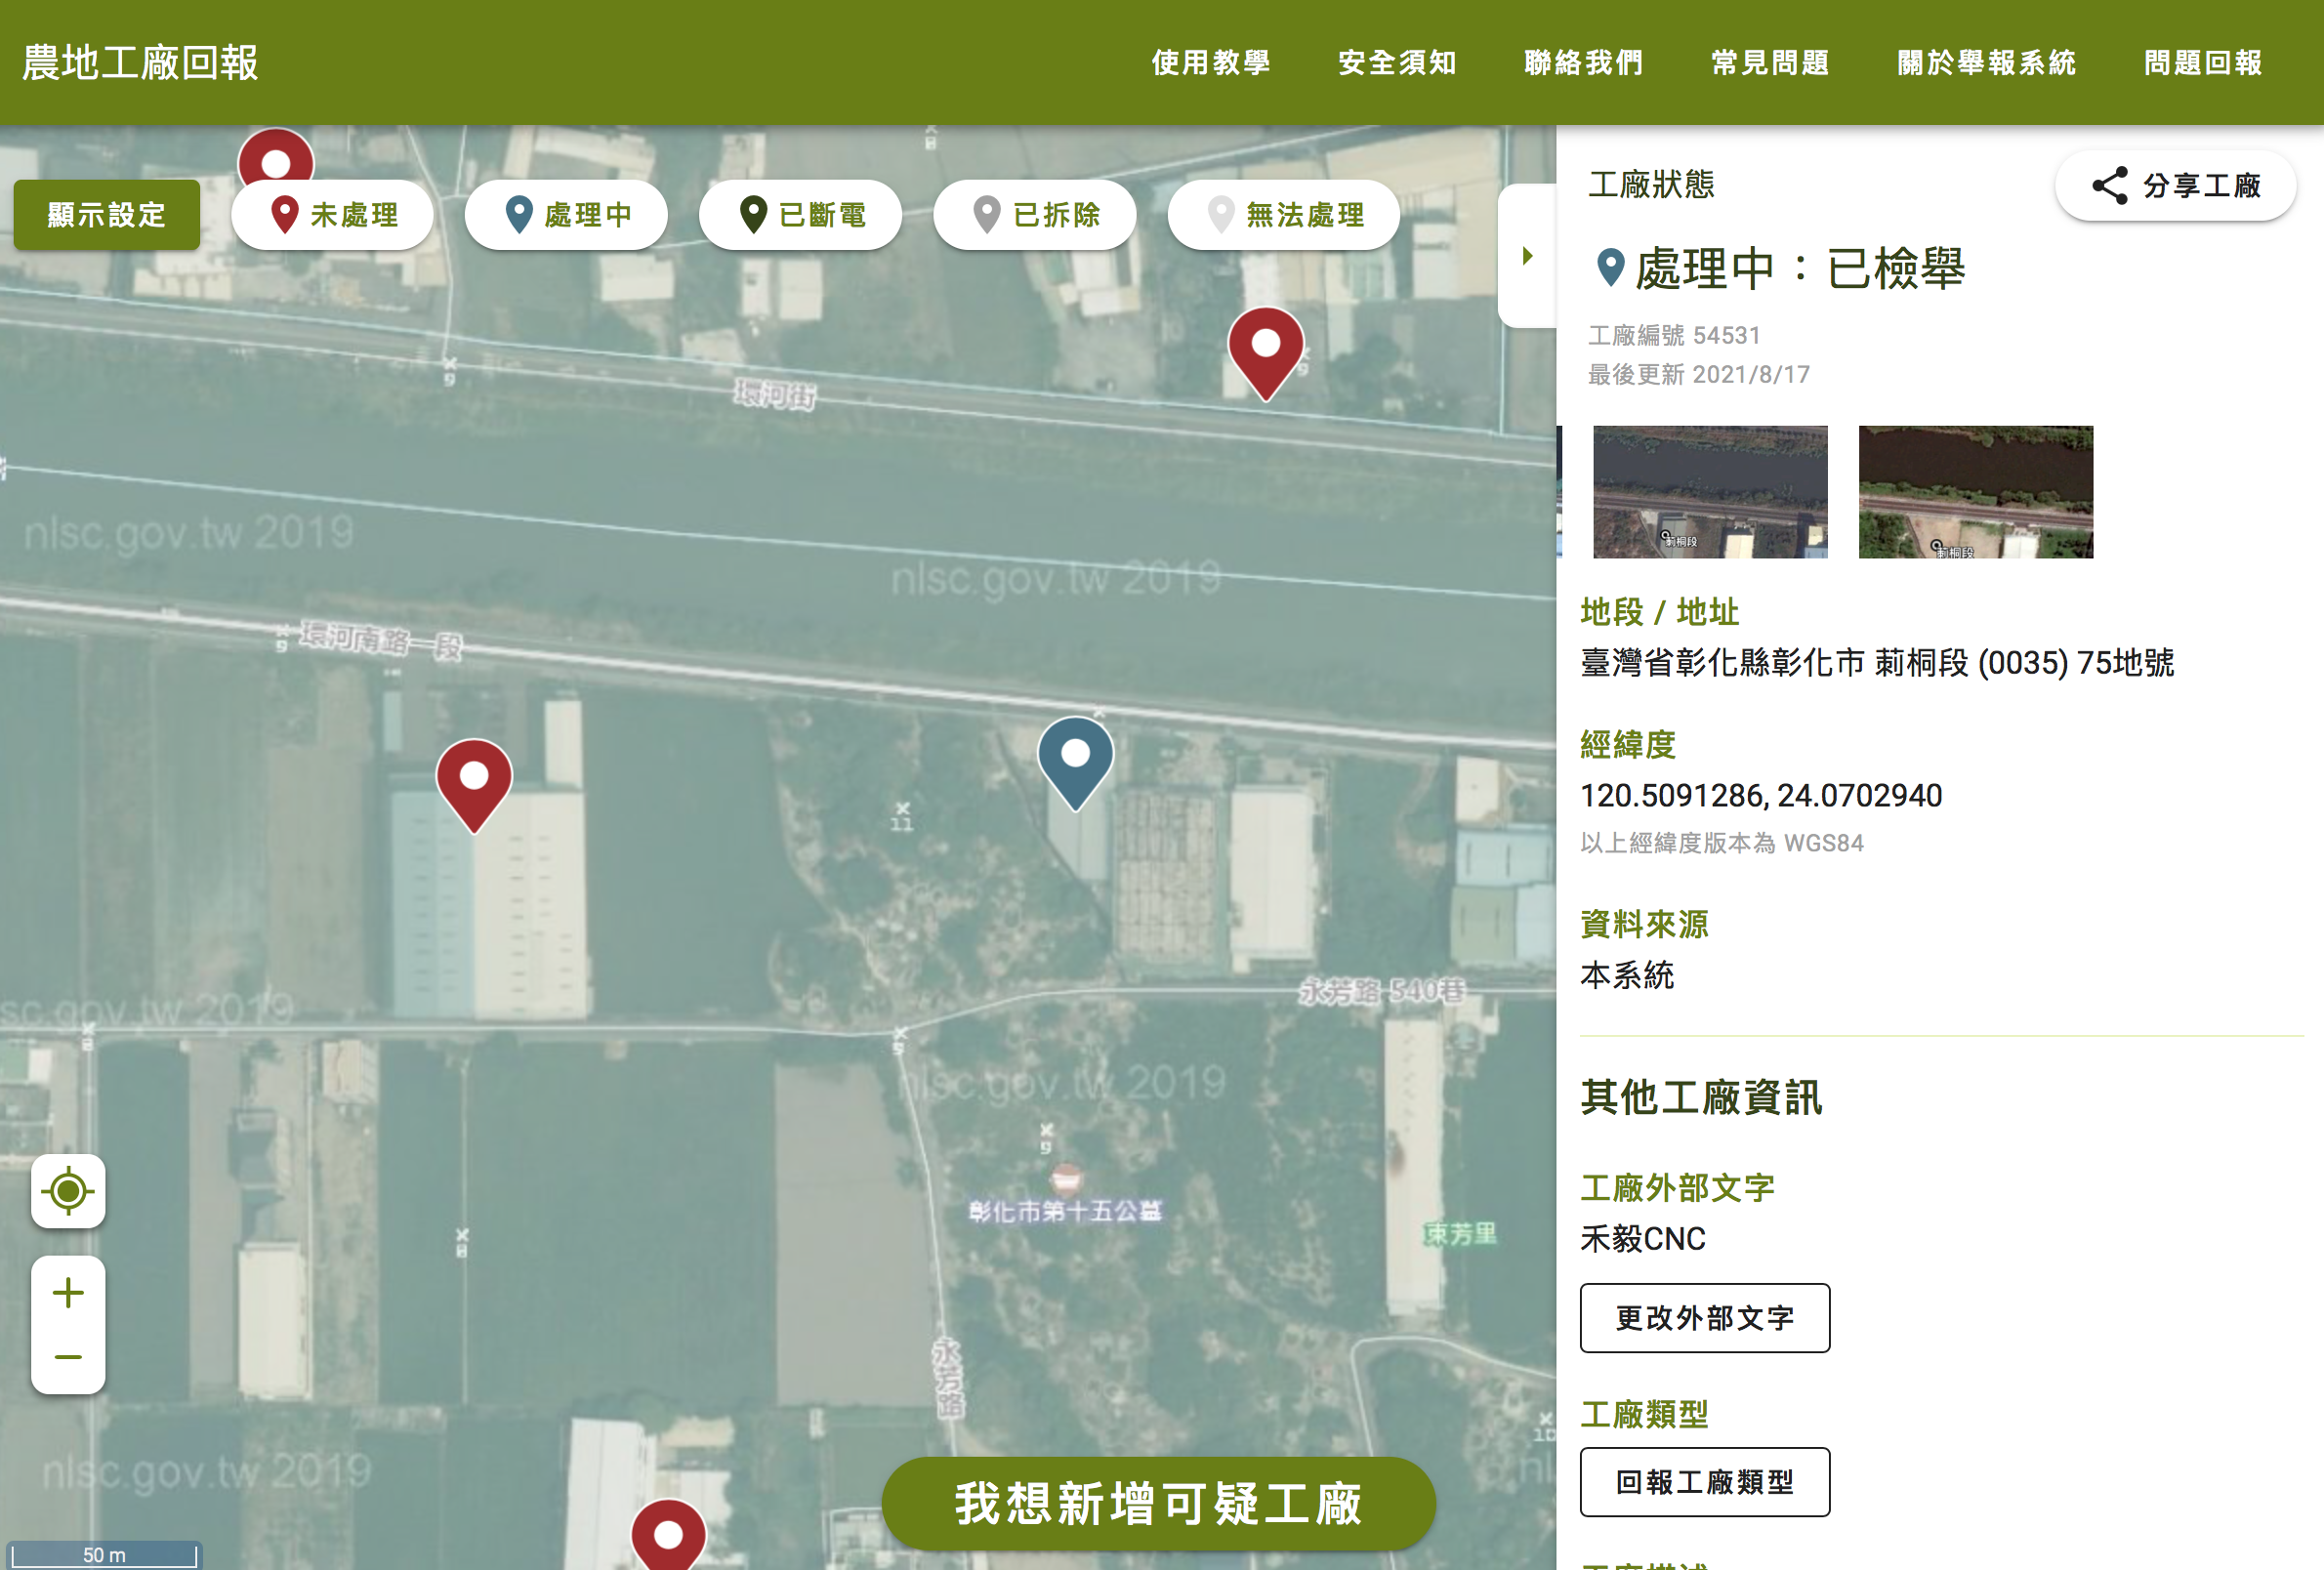Click red pin near 環河街
The width and height of the screenshot is (2324, 1570).
tap(1265, 348)
